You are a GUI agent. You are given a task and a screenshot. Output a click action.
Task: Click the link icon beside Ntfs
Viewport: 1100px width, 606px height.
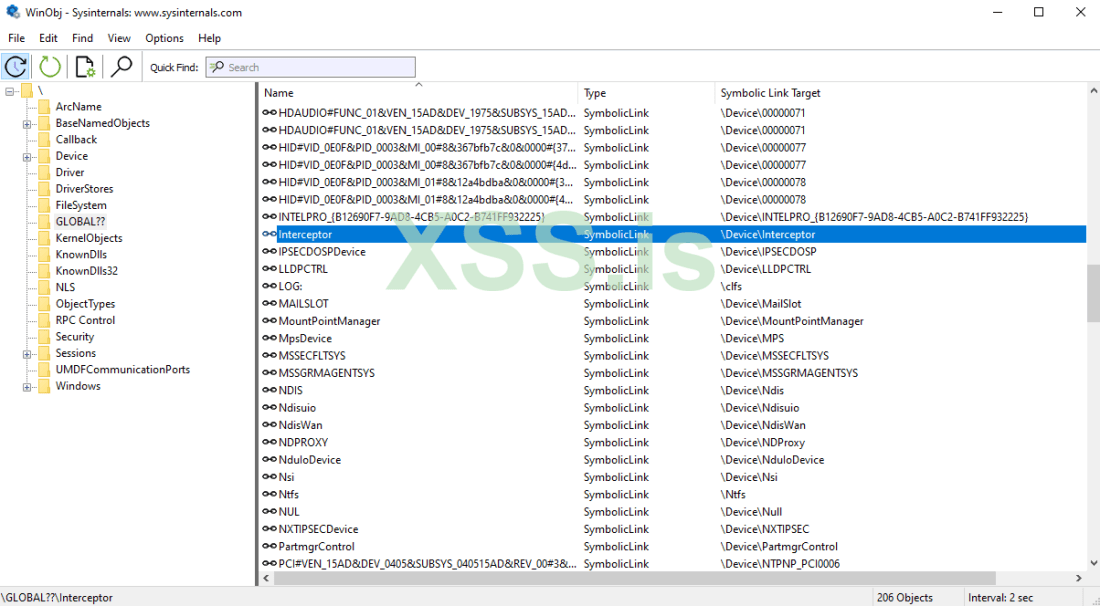coord(269,494)
